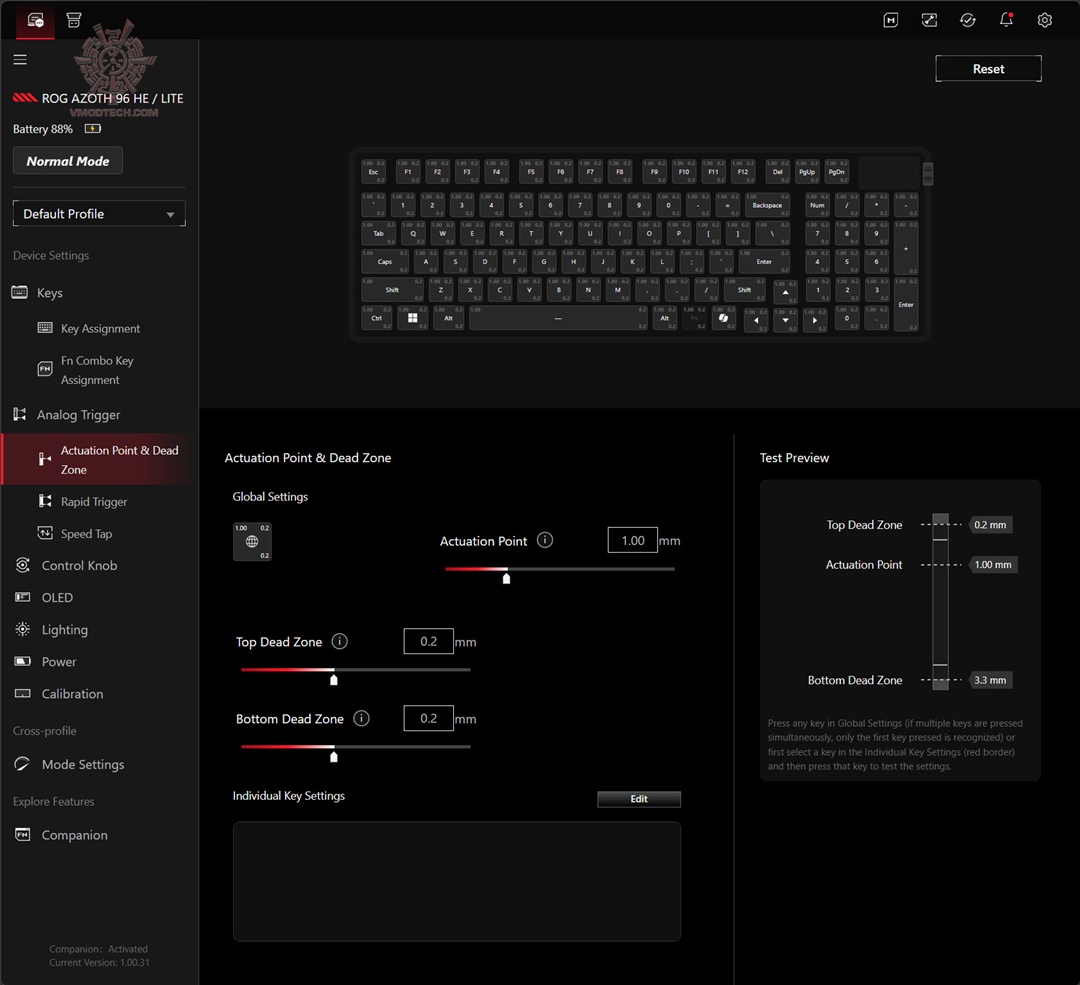Click the left Ctrl key on diagram
This screenshot has height=985, width=1080.
coord(377,318)
